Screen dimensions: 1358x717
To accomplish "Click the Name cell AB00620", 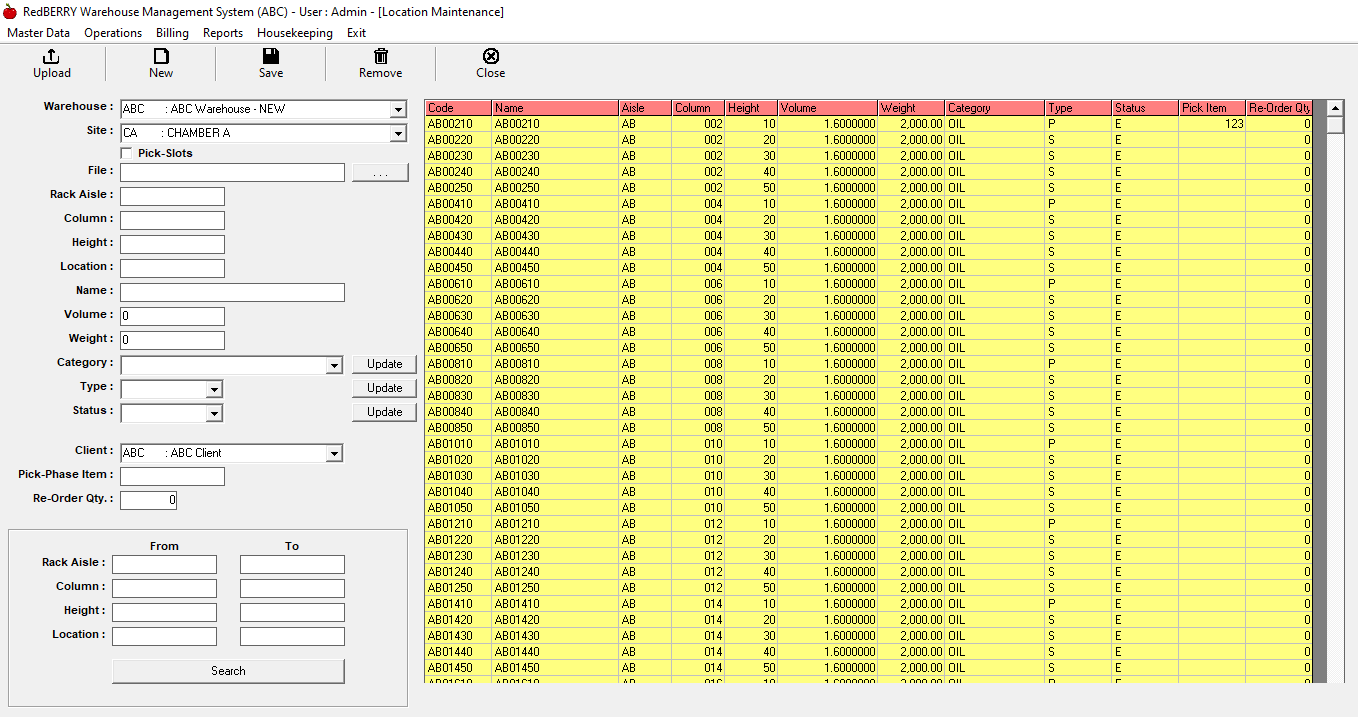I will pyautogui.click(x=555, y=300).
